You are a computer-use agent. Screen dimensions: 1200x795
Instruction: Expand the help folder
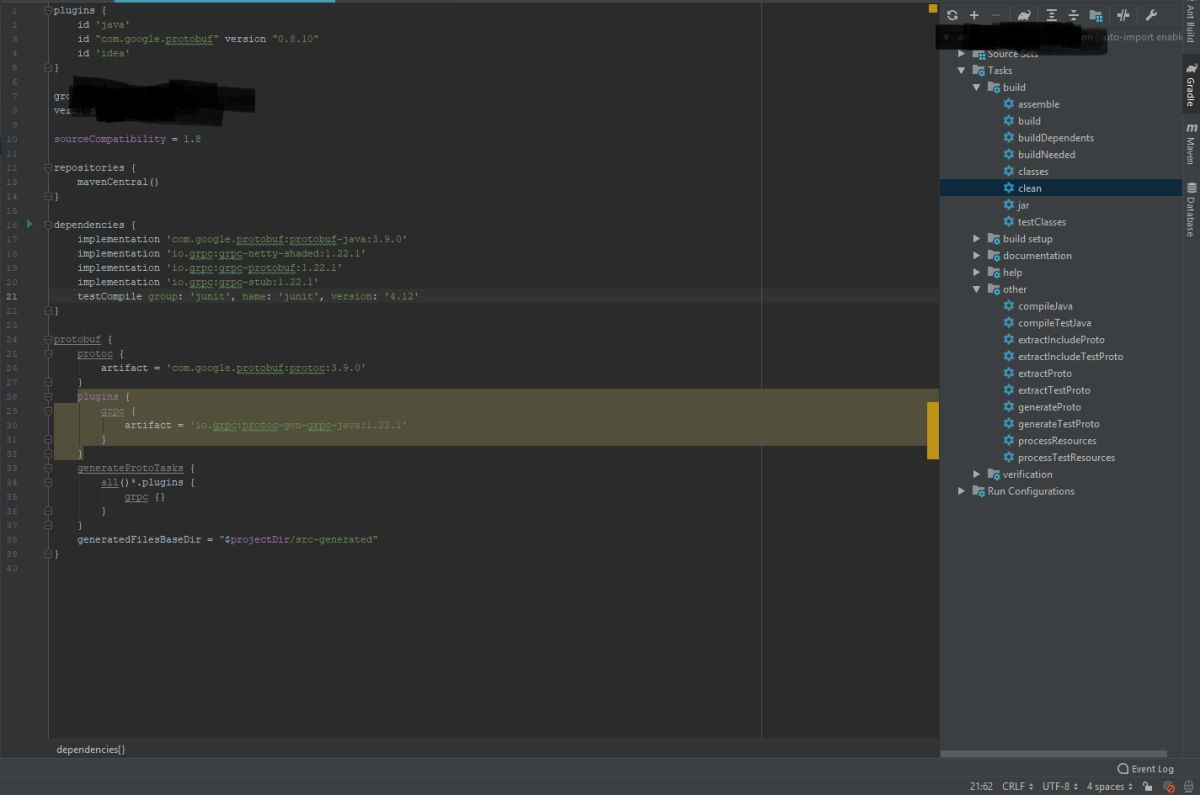977,272
